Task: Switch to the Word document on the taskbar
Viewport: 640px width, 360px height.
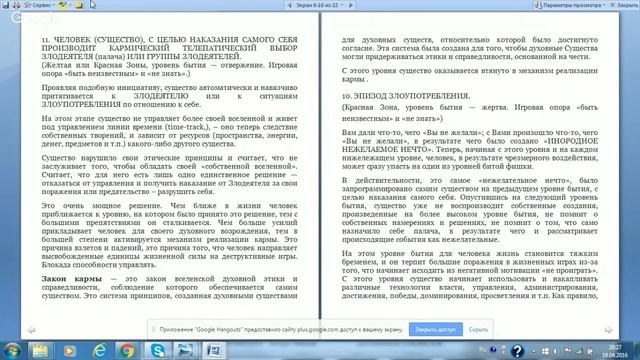Action: [x=214, y=351]
